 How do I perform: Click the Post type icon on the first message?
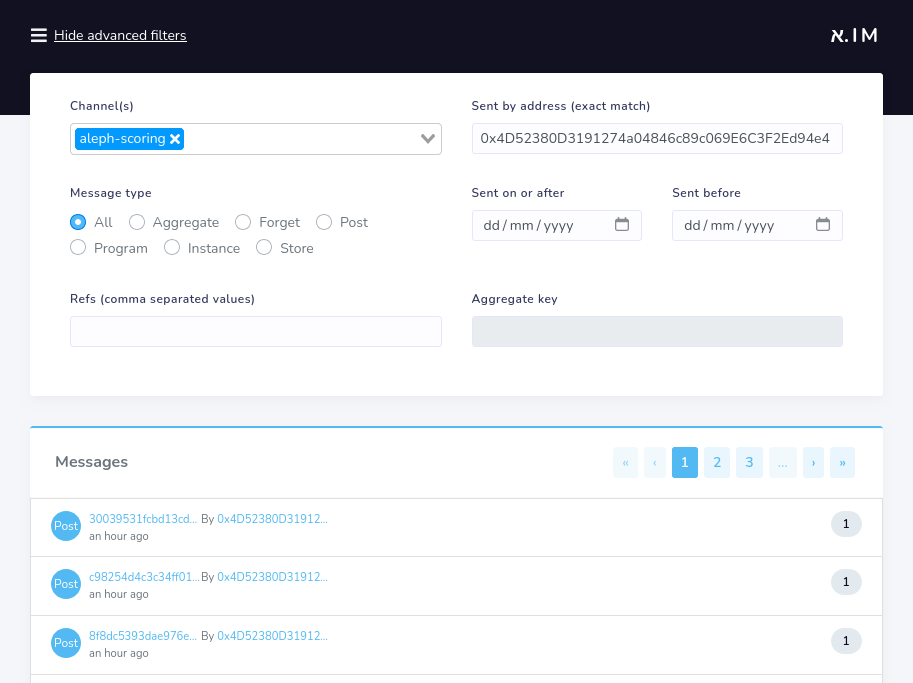pos(65,525)
